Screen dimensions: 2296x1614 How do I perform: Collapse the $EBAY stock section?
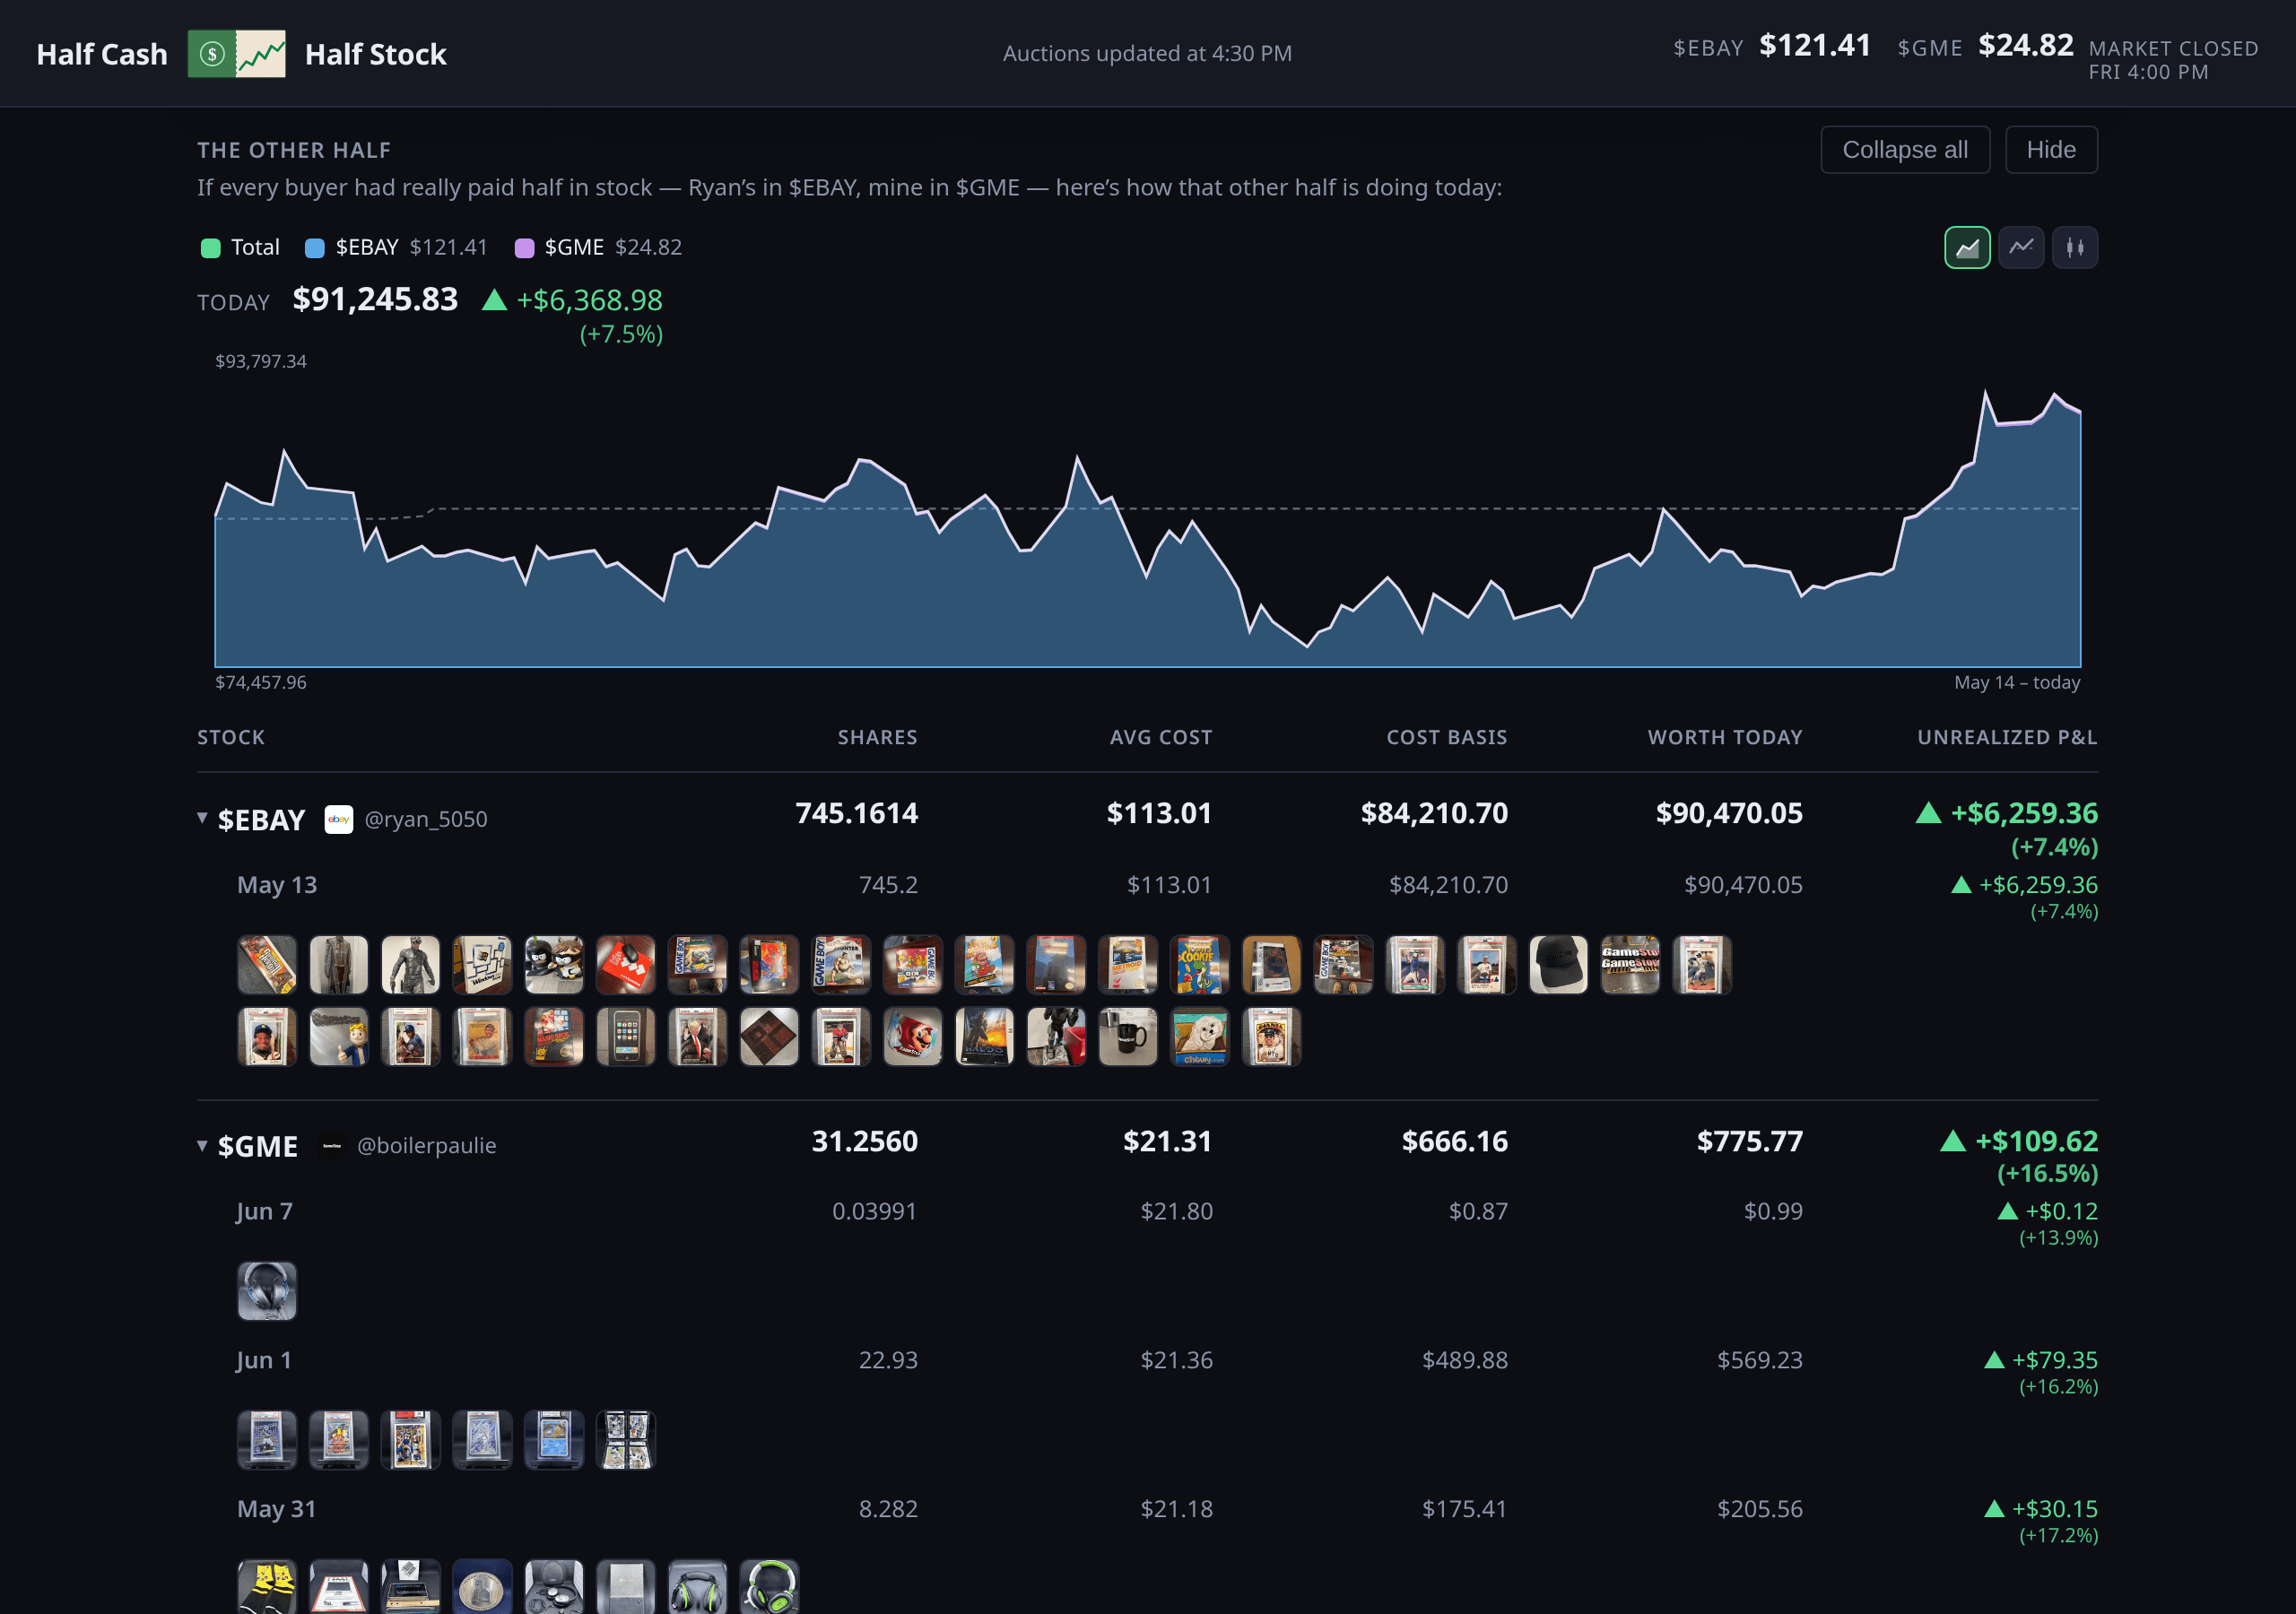[x=202, y=818]
